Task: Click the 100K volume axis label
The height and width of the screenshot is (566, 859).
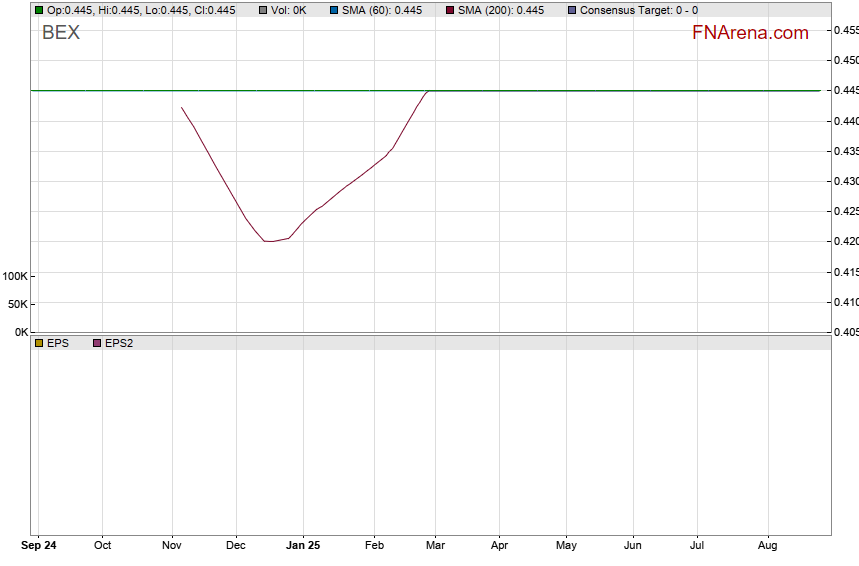Action: pyautogui.click(x=15, y=276)
